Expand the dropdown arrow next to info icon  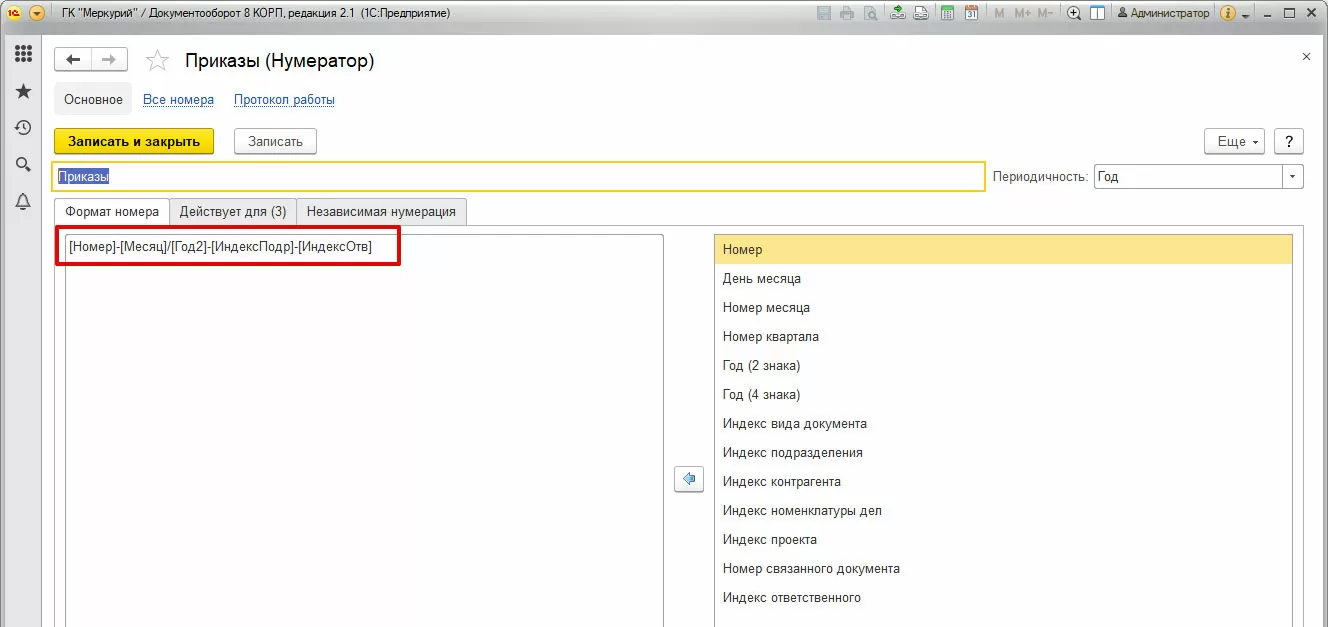[1246, 16]
